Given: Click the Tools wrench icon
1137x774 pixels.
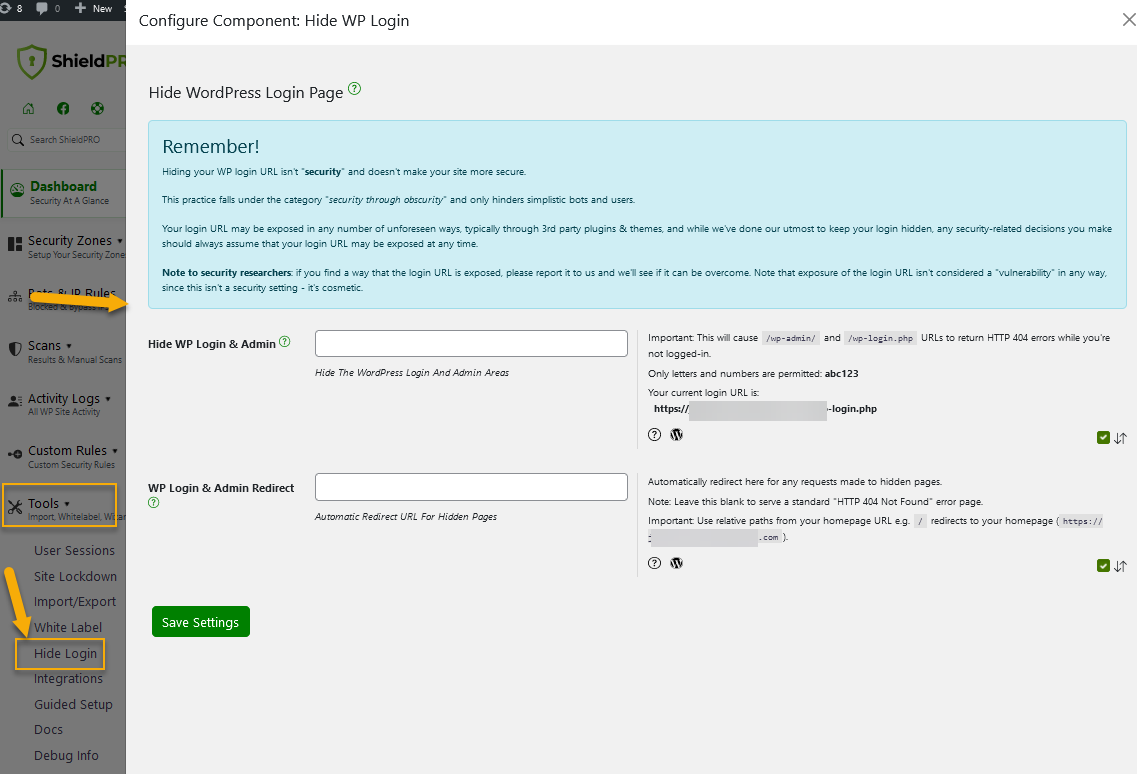Looking at the screenshot, I should click(x=15, y=507).
